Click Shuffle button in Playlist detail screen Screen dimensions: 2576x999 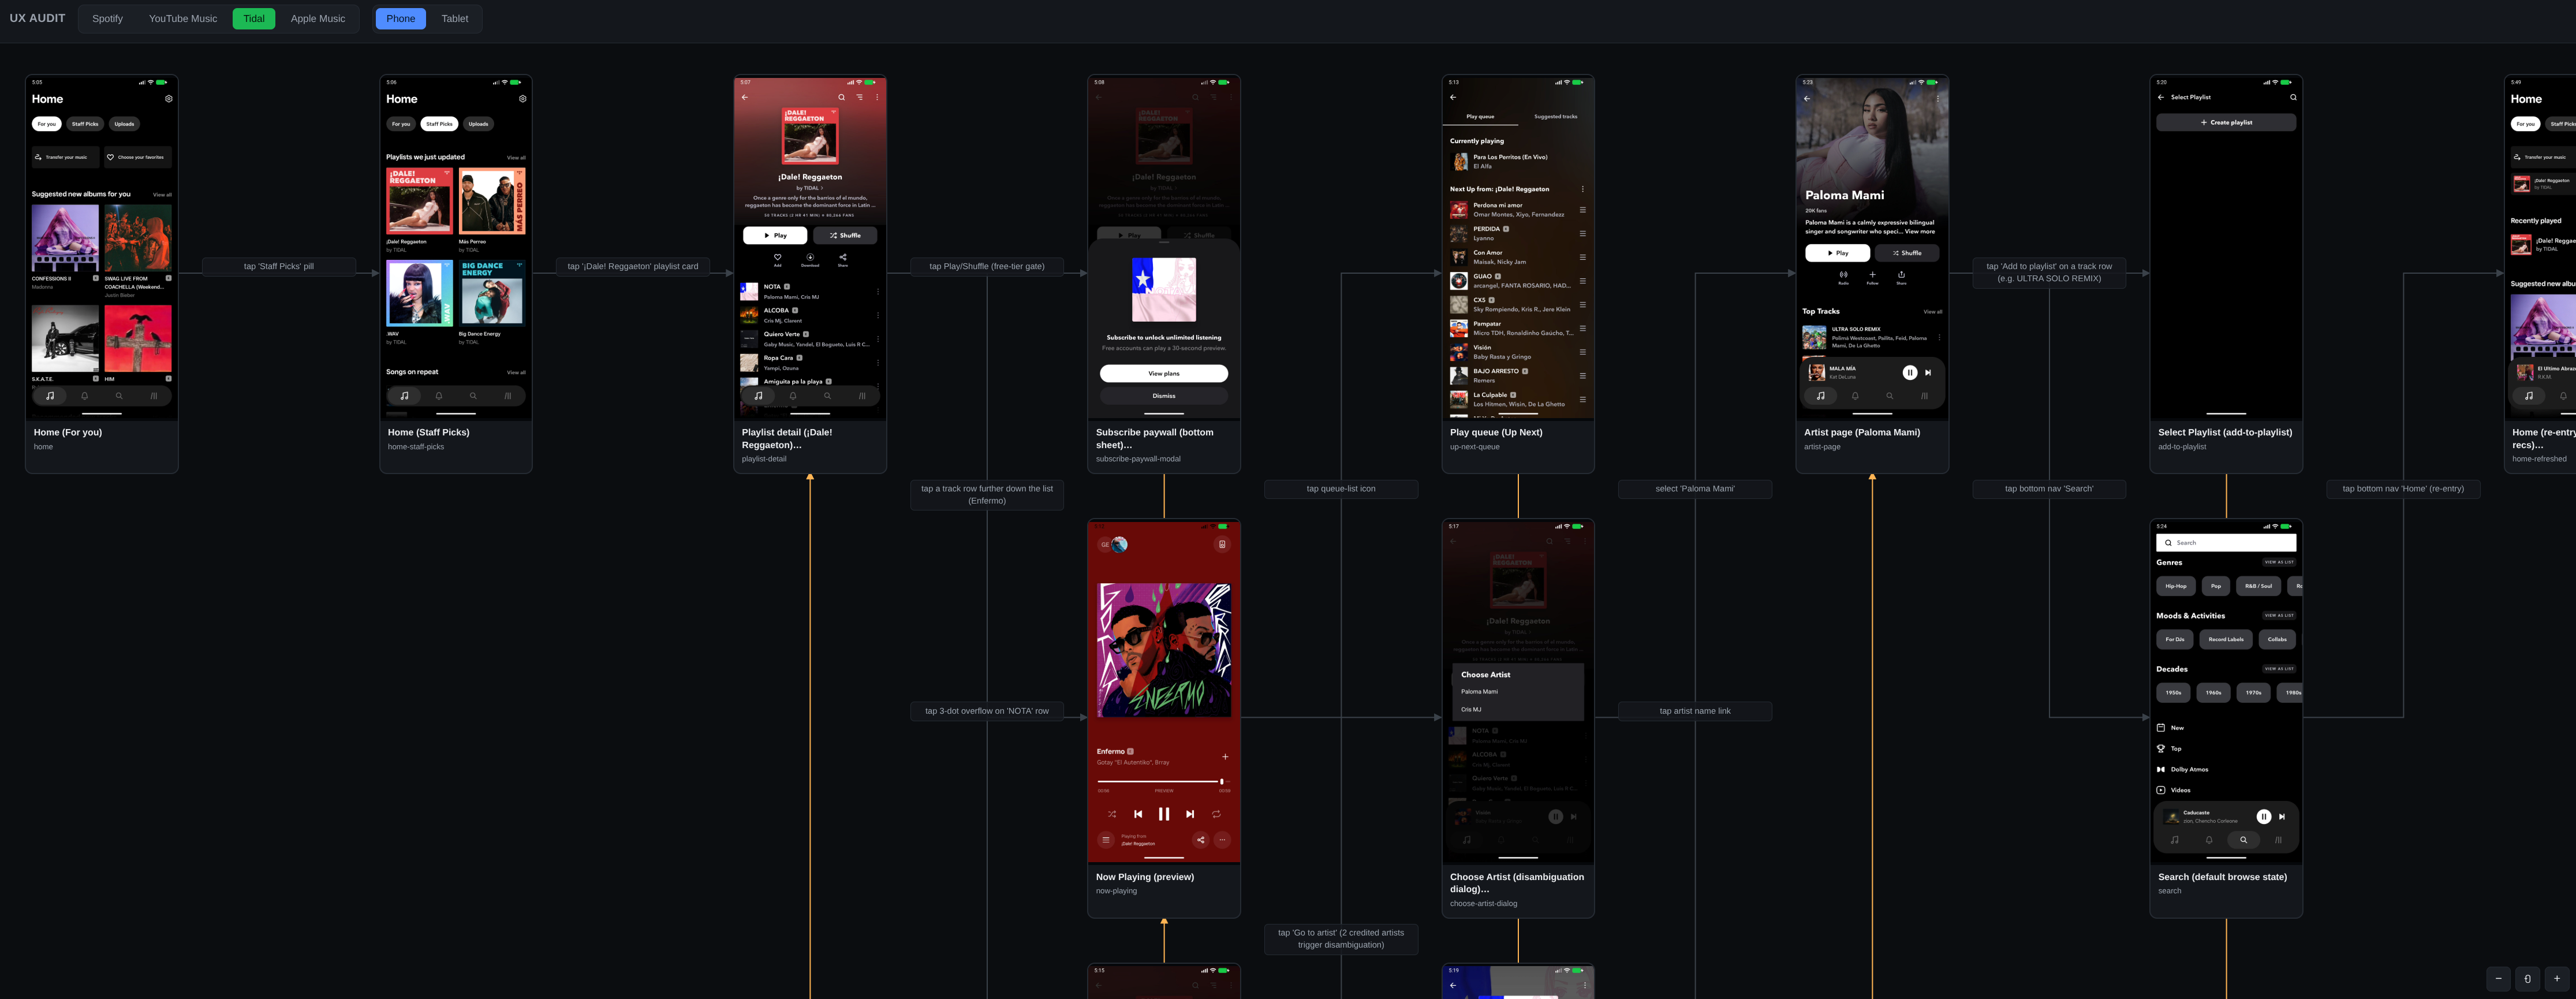tap(845, 236)
